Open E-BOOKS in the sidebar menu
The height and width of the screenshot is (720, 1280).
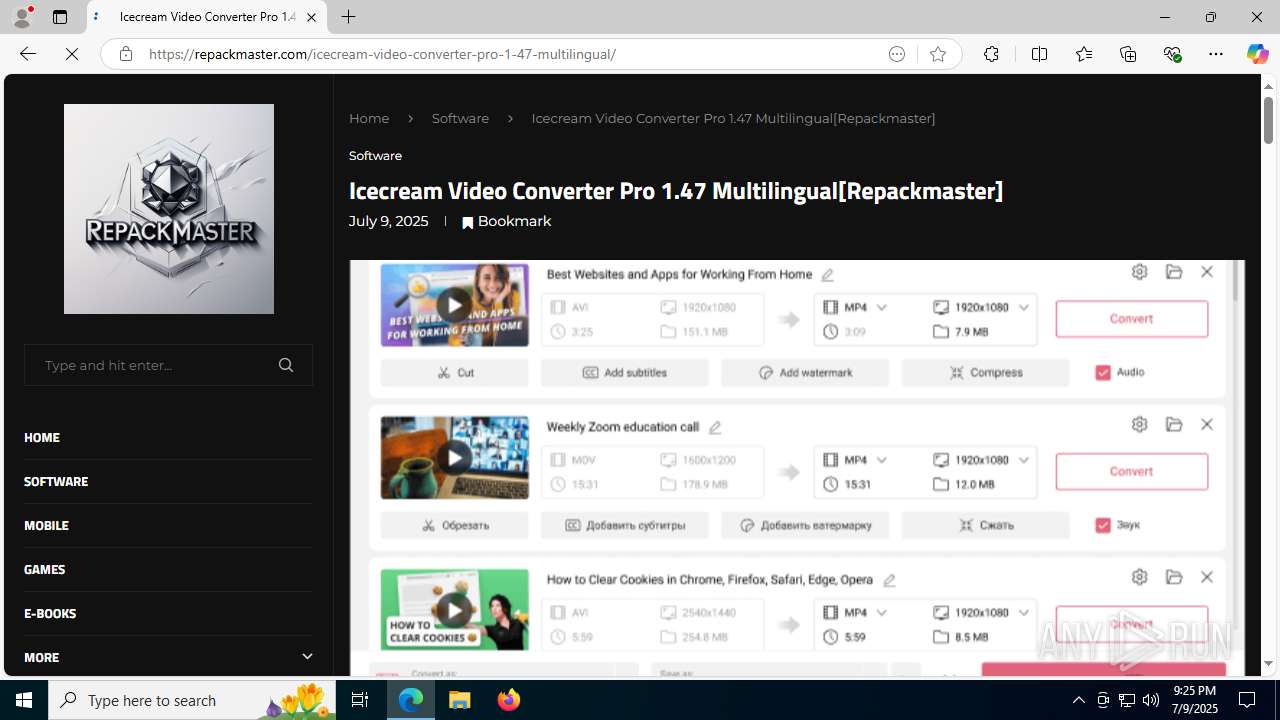point(50,613)
